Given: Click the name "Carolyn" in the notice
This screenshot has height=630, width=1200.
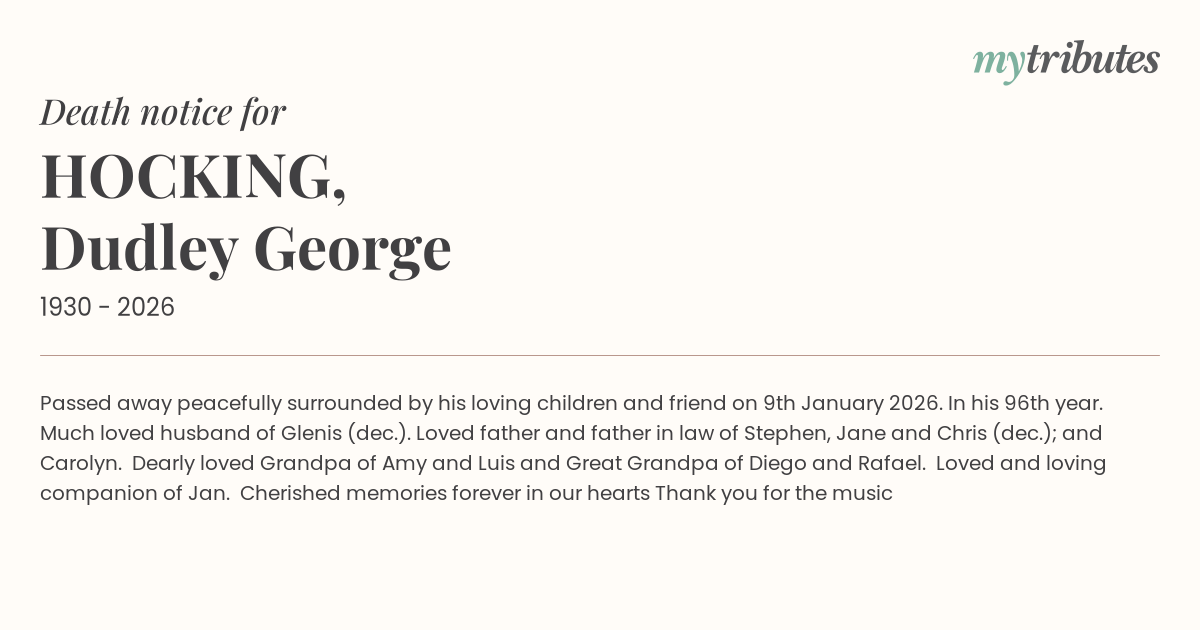Looking at the screenshot, I should (79, 464).
